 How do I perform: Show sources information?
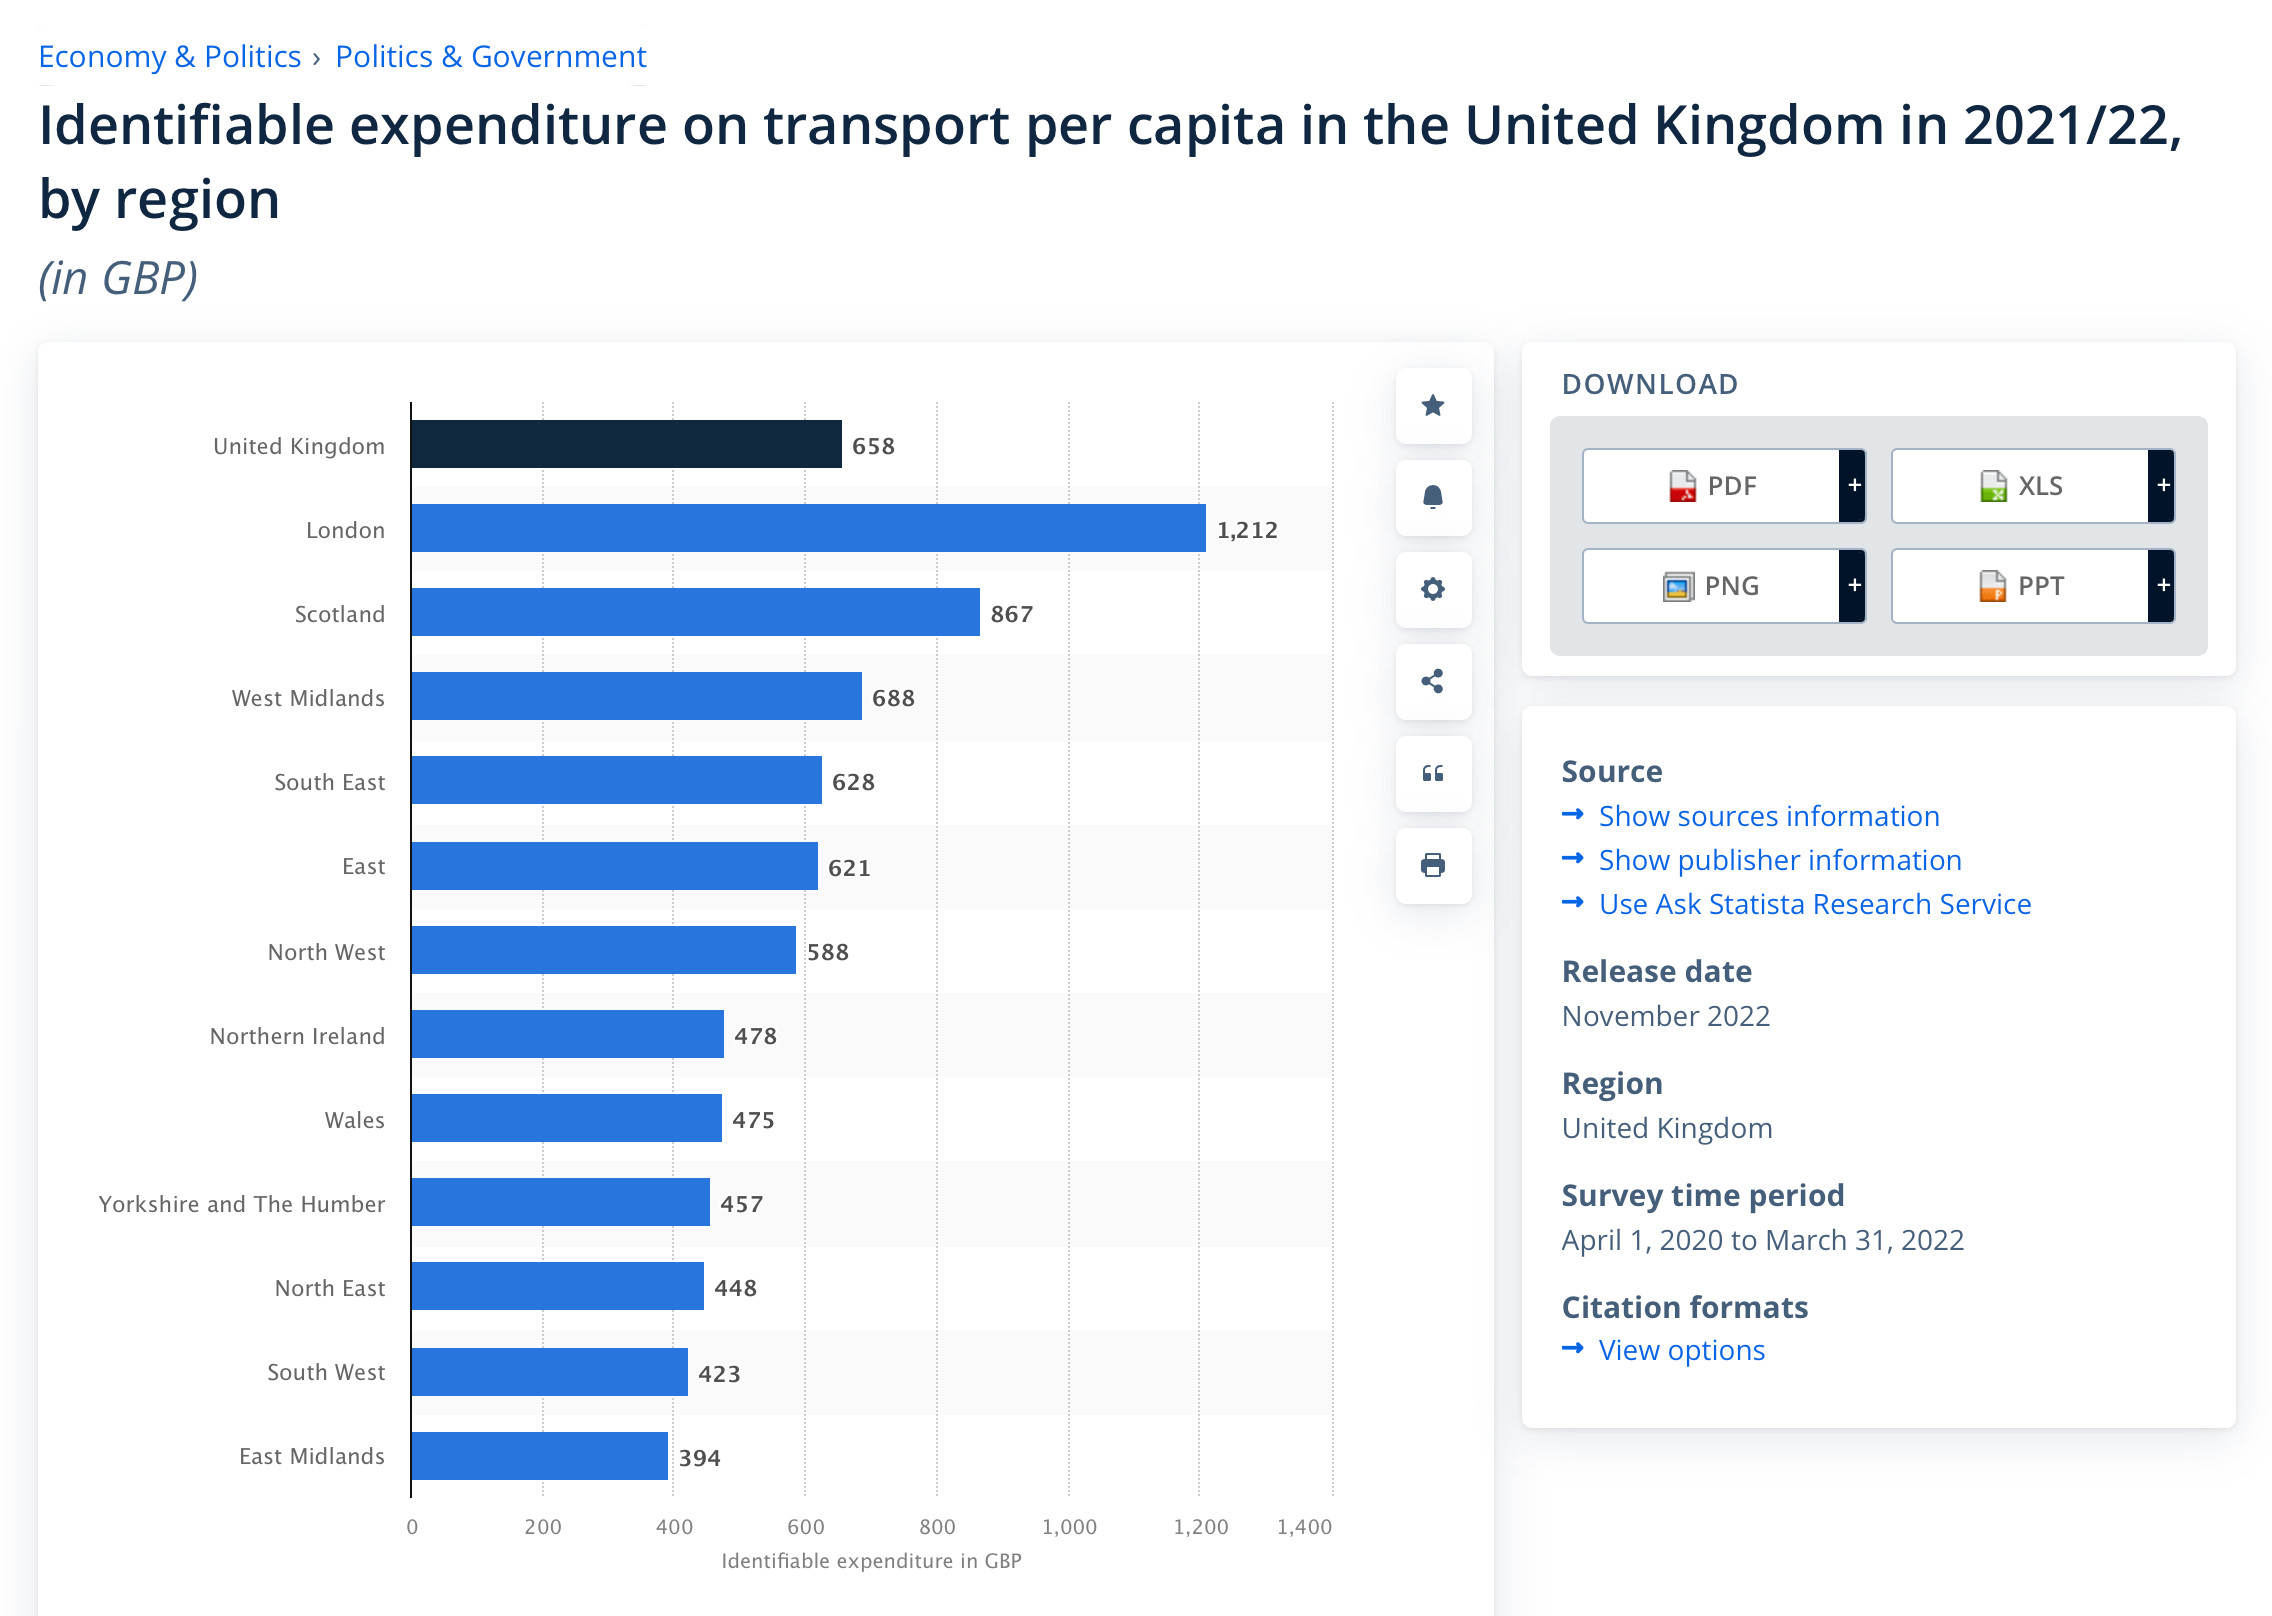tap(1768, 816)
